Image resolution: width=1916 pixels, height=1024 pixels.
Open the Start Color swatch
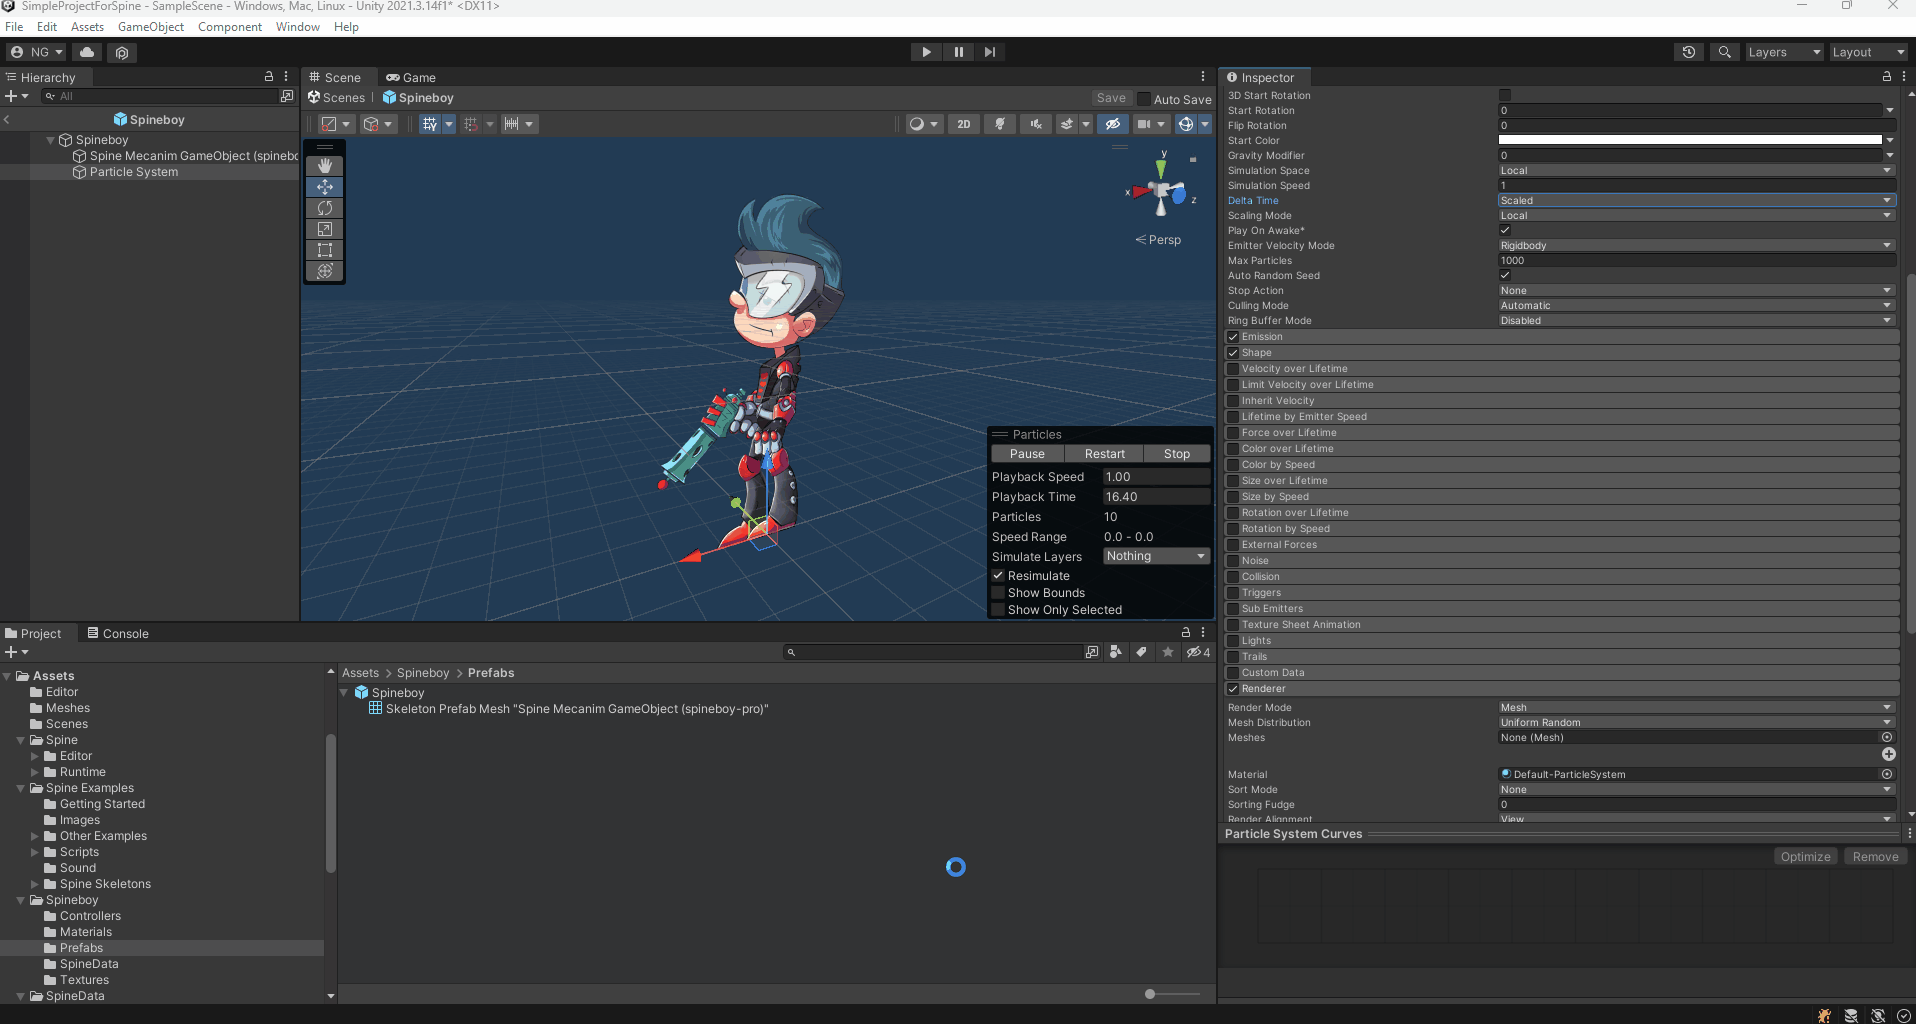coord(1690,141)
